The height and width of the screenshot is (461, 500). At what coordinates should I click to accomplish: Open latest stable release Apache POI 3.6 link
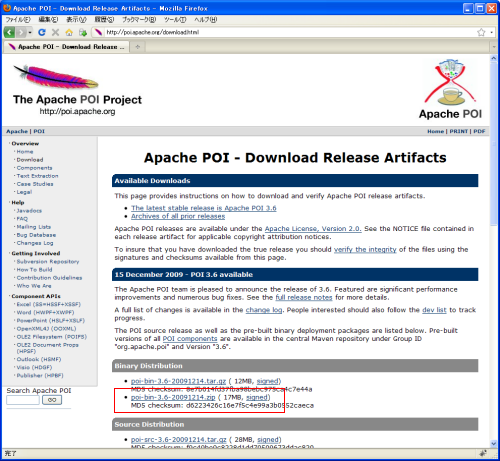tap(203, 208)
